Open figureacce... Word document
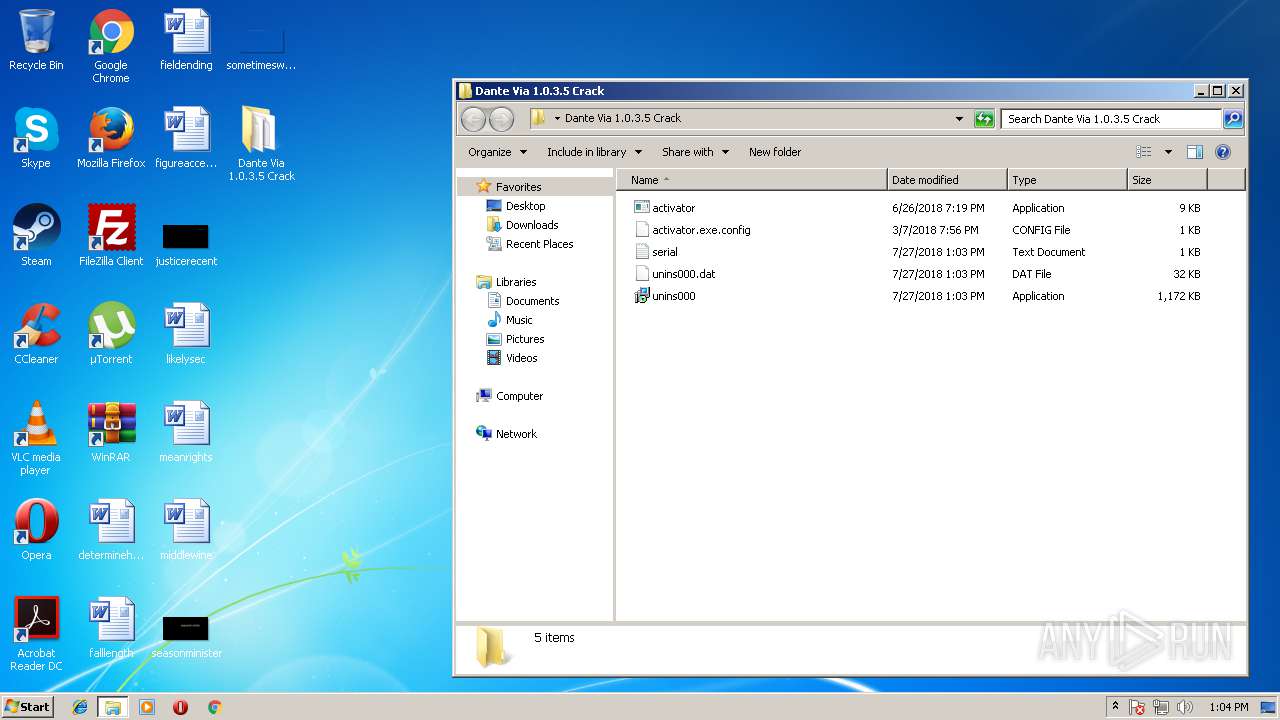The height and width of the screenshot is (720, 1280). point(186,138)
